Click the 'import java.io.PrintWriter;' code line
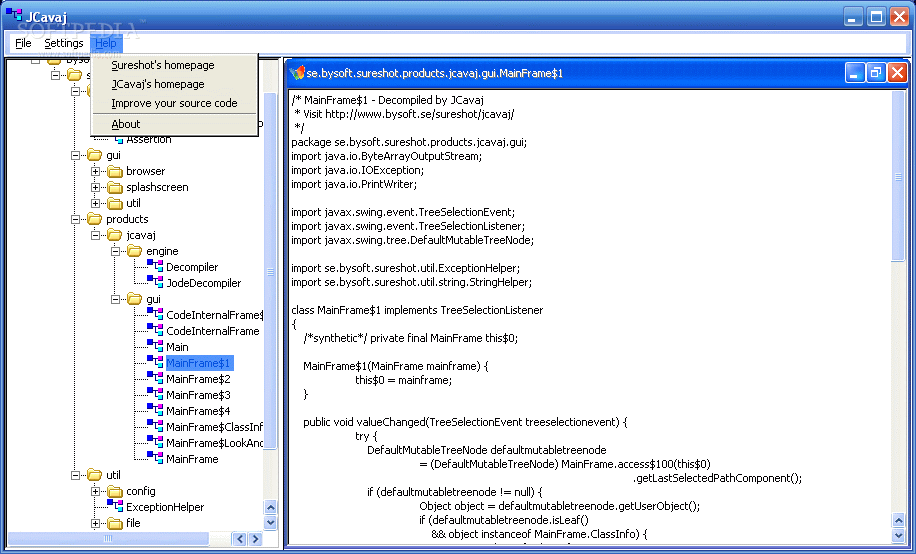The image size is (916, 554). 354,184
